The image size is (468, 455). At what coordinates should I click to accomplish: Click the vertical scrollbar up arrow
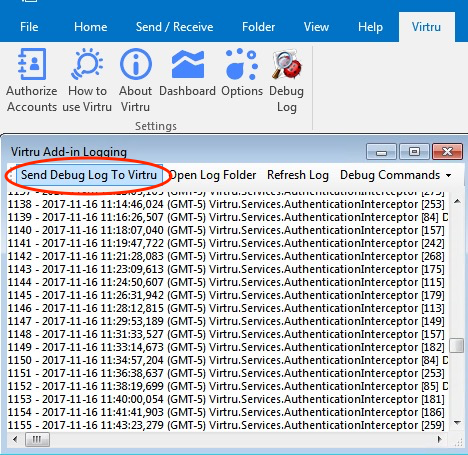(x=457, y=201)
